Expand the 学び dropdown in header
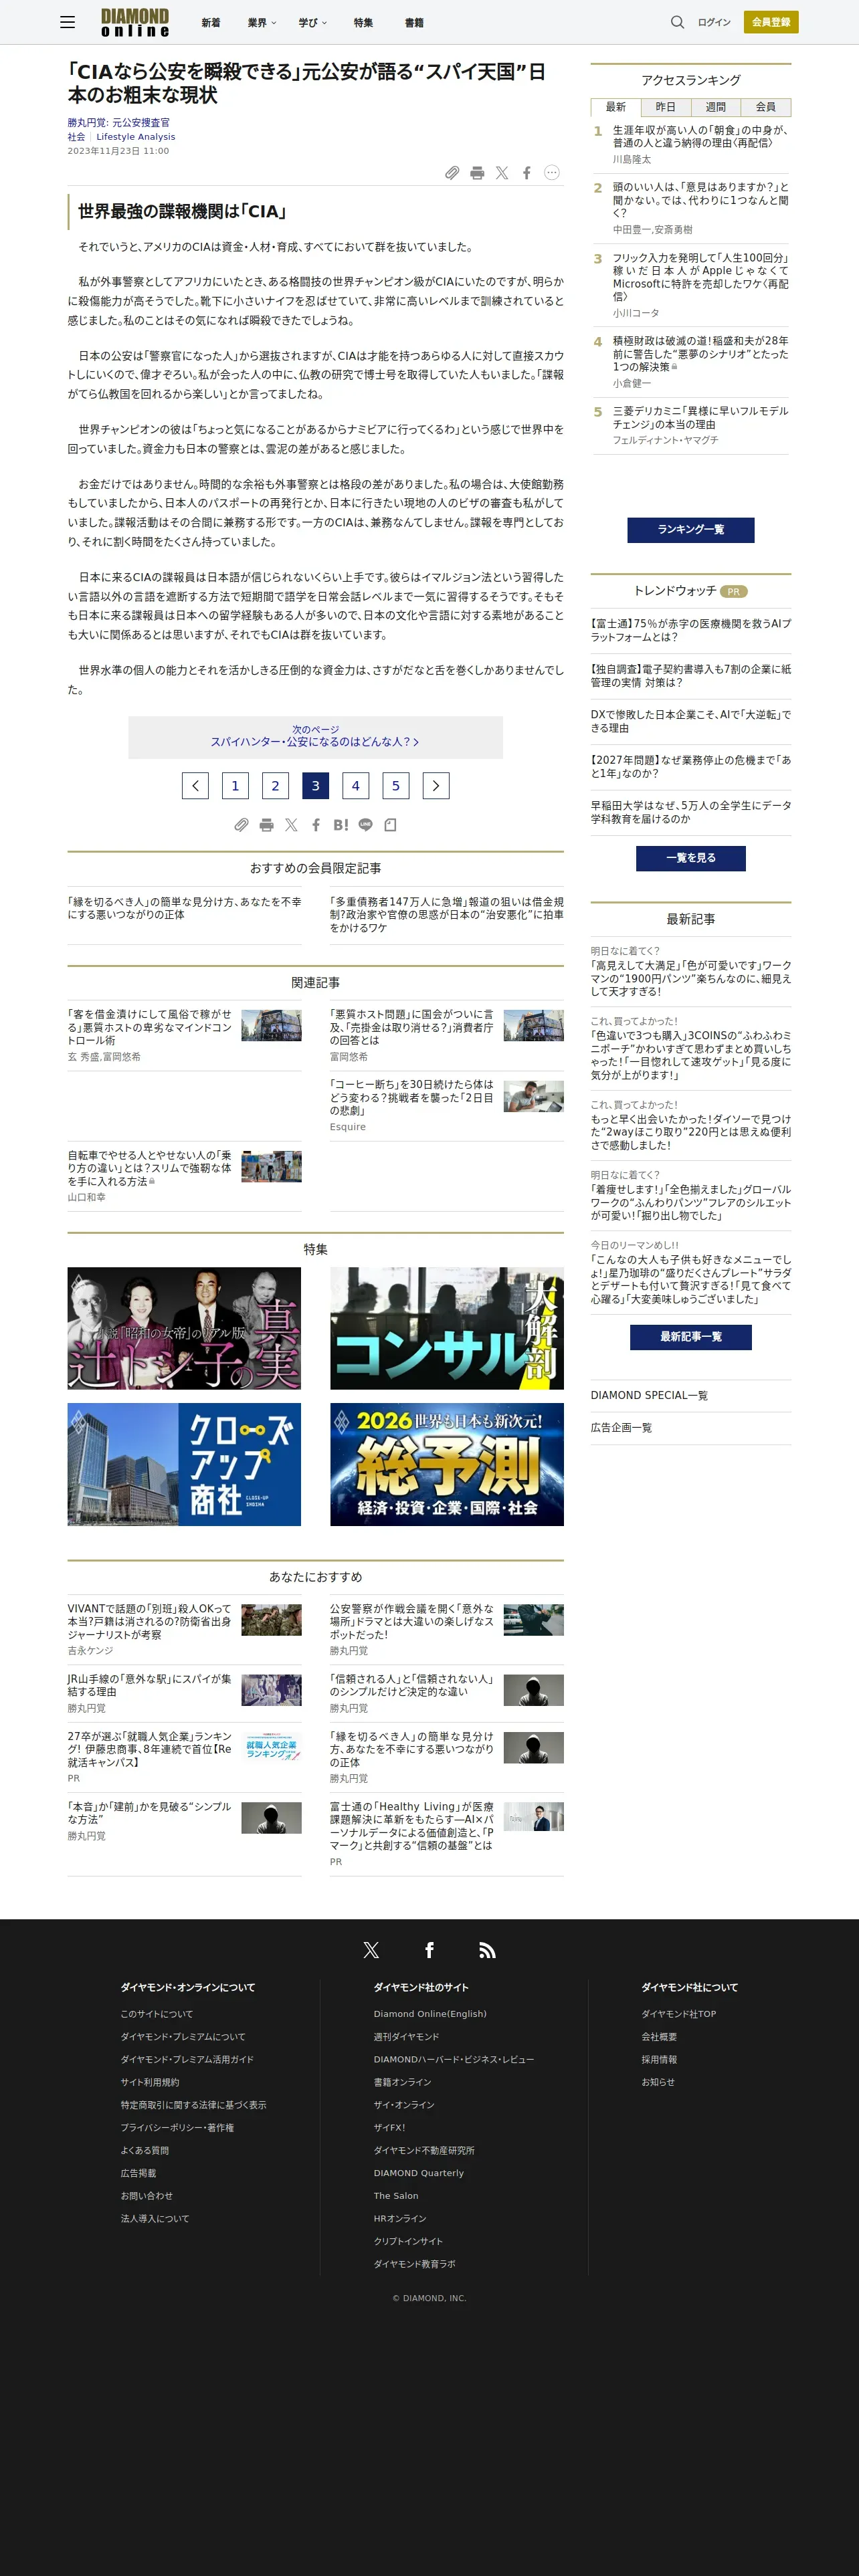Screen dimensions: 859x2576 (x=313, y=22)
